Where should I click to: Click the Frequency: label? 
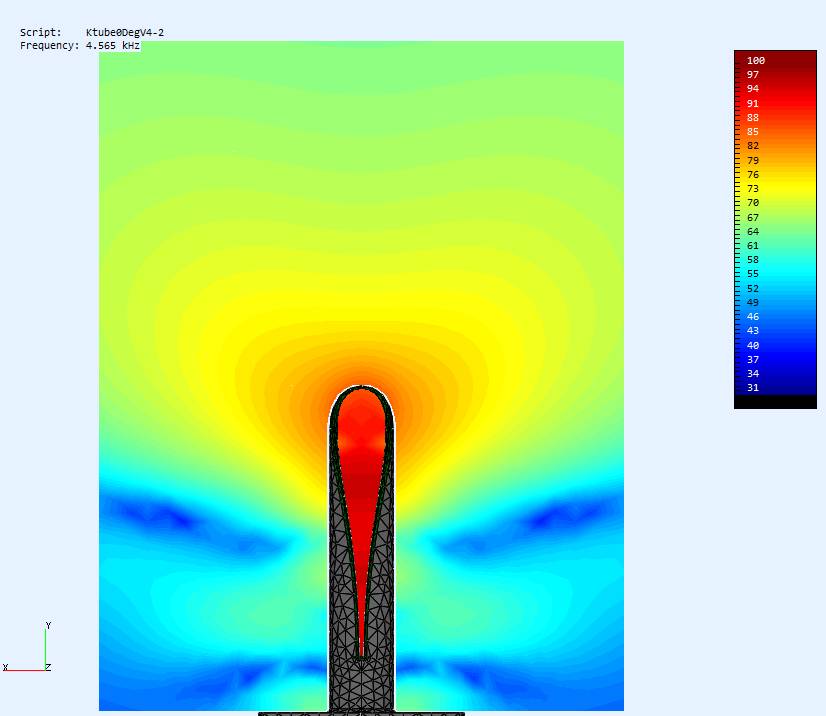(50, 46)
